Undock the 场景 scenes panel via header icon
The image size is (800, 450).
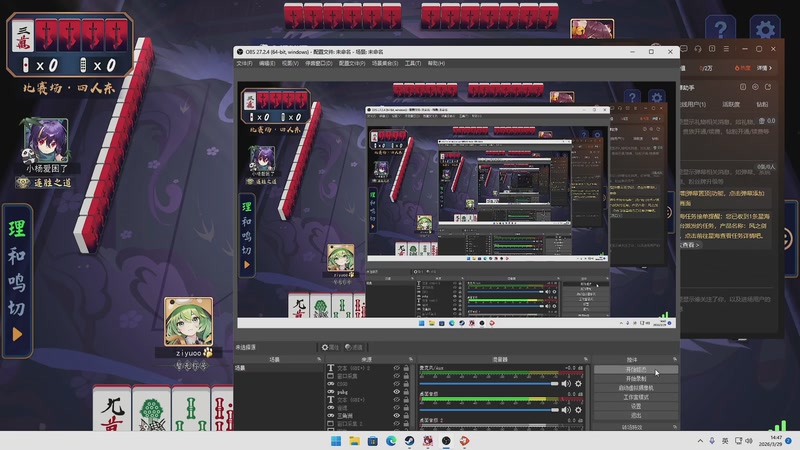(319, 360)
